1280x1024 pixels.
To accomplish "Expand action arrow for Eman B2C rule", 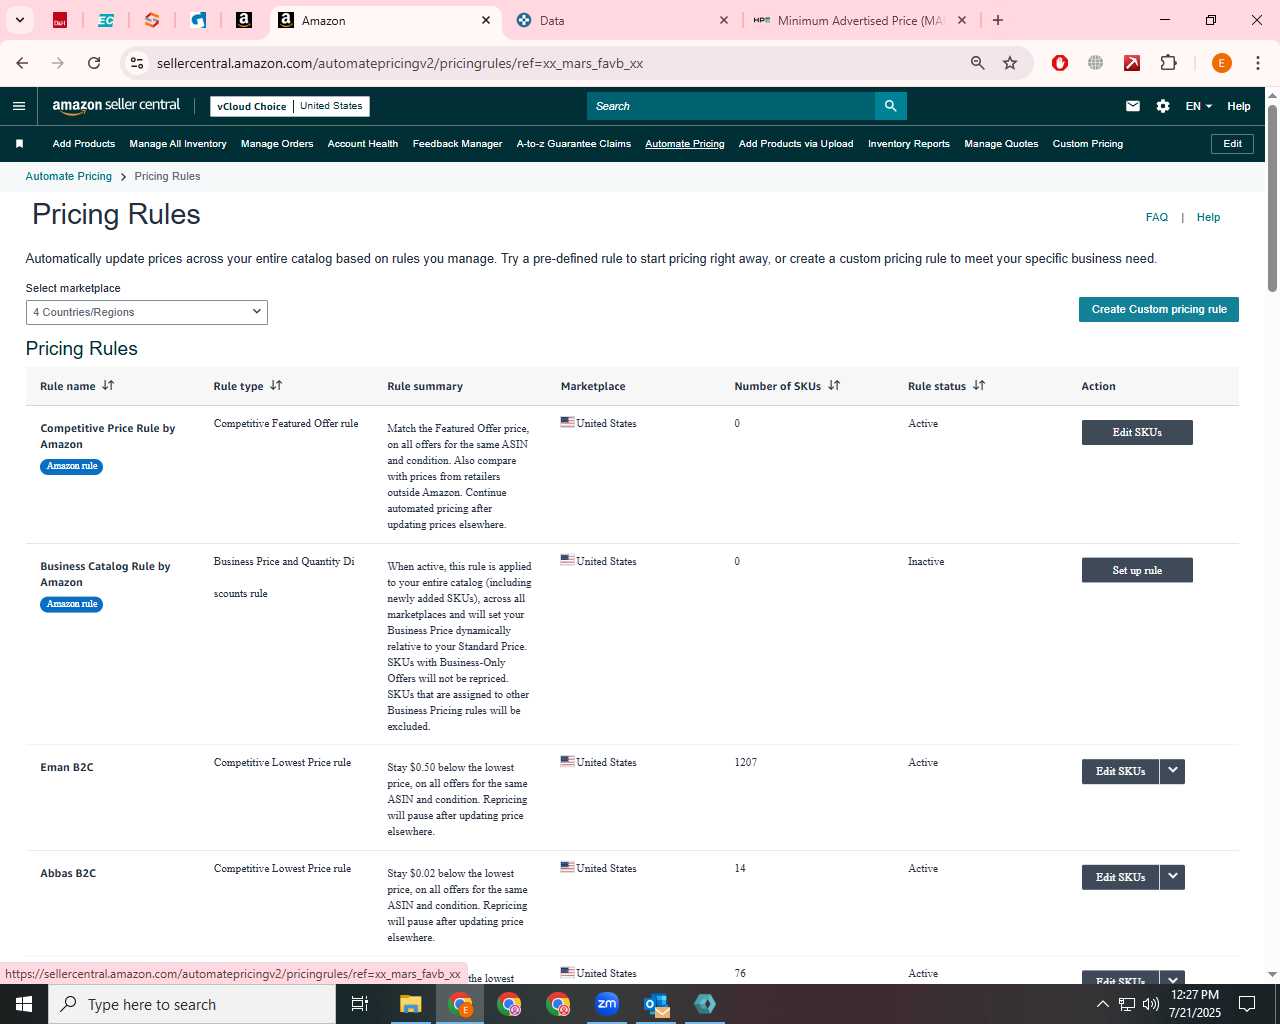I will point(1172,771).
